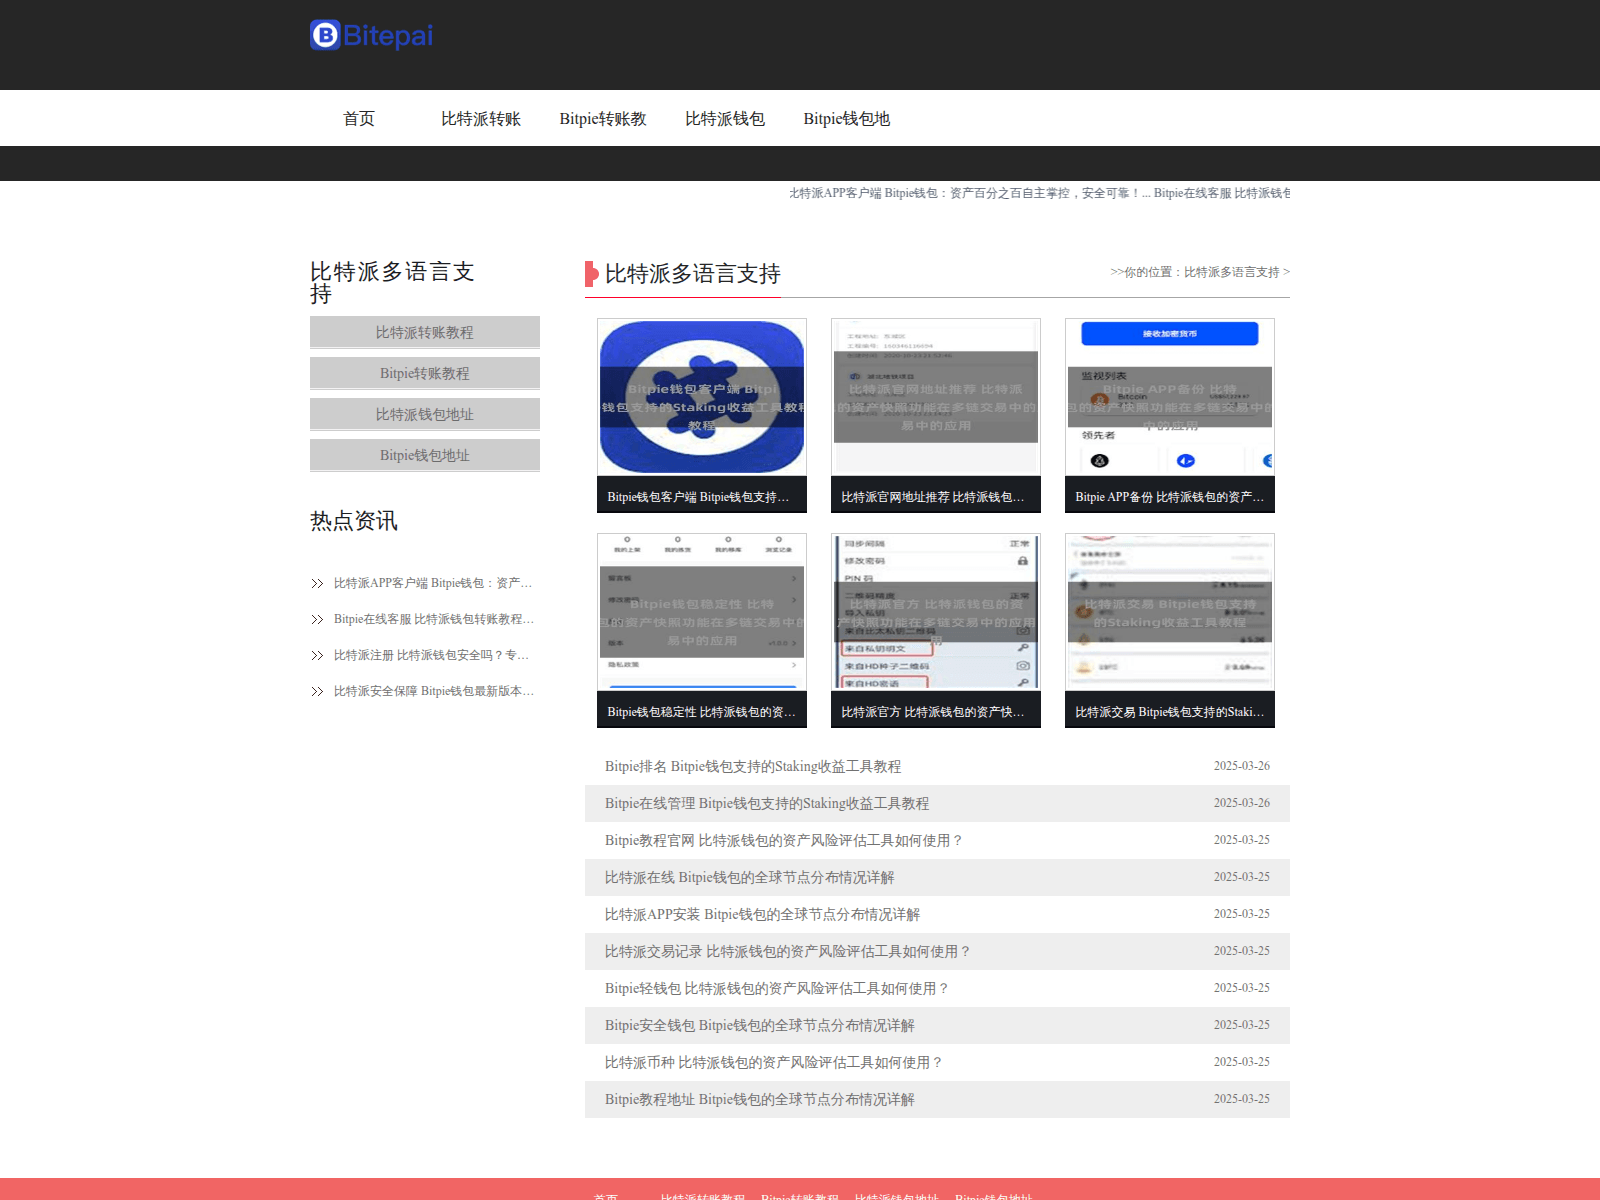This screenshot has width=1600, height=1200.
Task: Open 比特派钱包 in navigation bar
Action: pyautogui.click(x=725, y=118)
